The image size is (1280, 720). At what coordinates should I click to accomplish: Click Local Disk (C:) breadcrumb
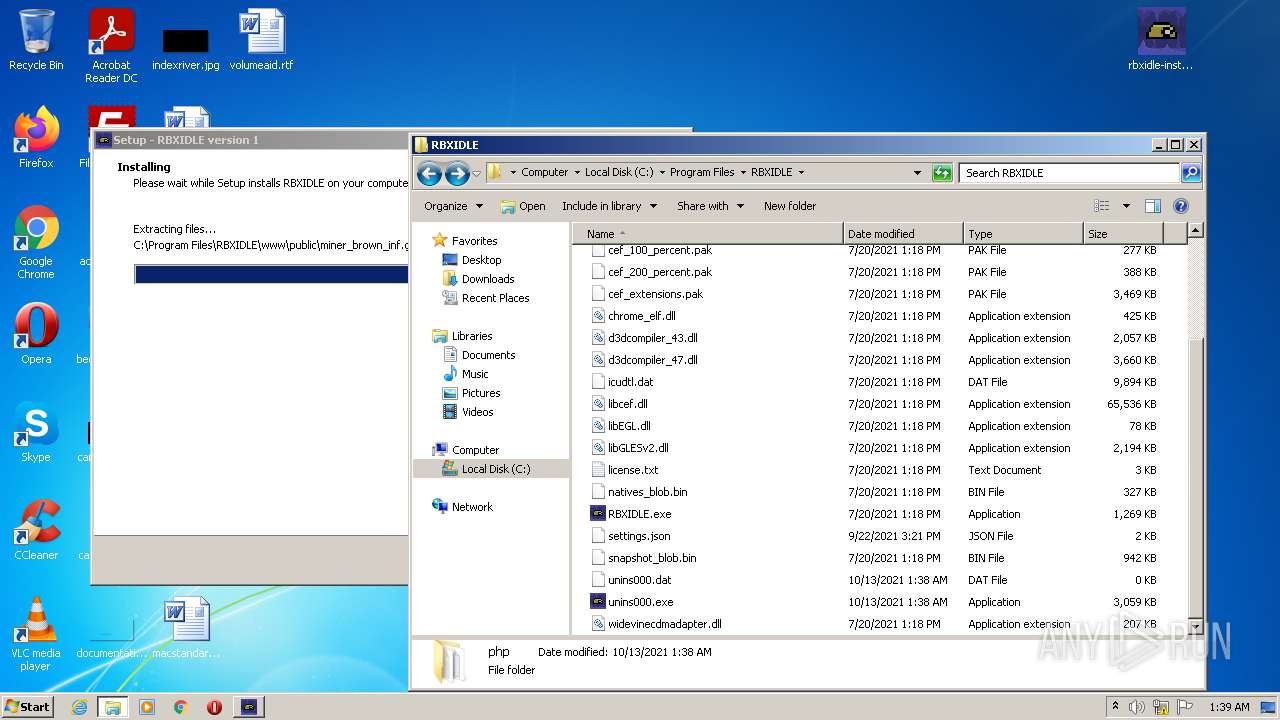tap(619, 172)
